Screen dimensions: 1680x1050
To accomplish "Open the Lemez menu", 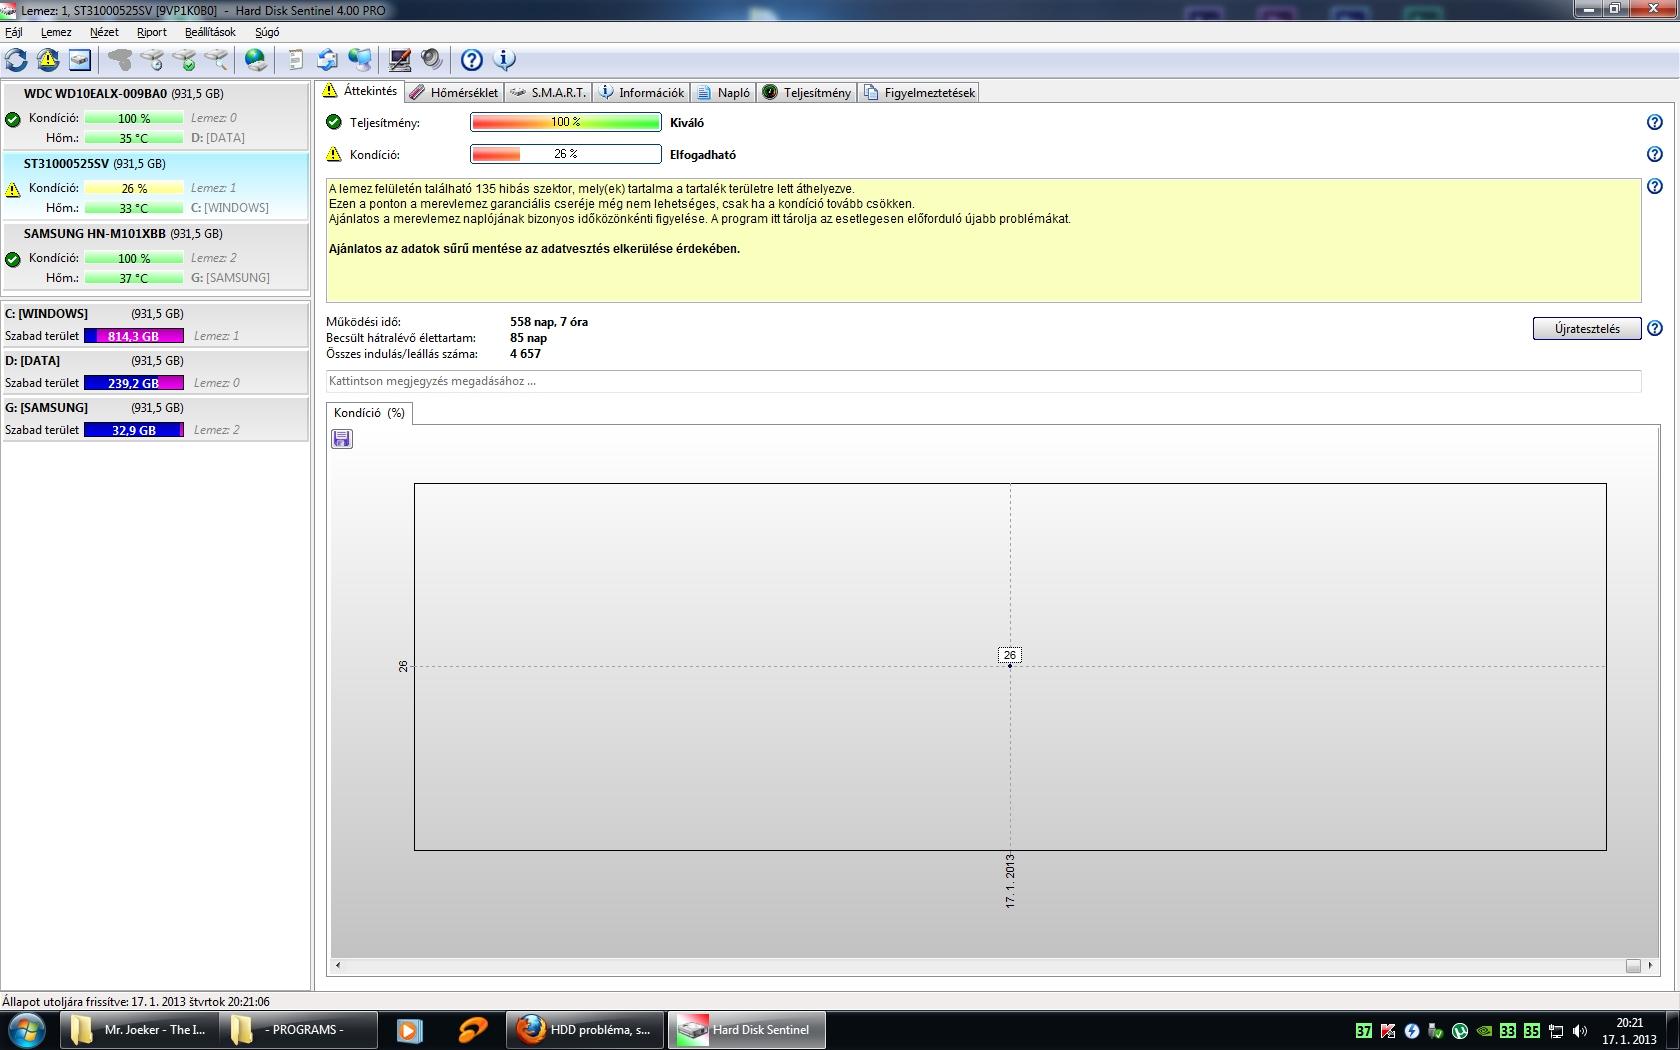I will pyautogui.click(x=56, y=32).
